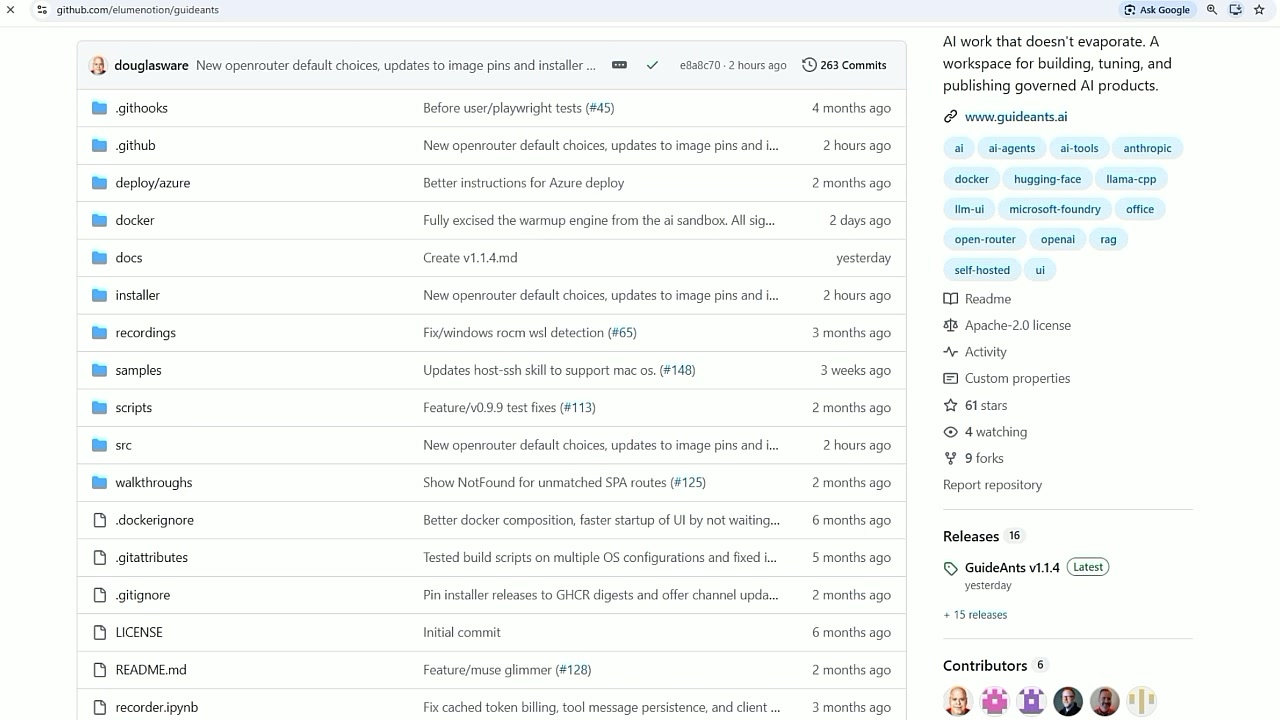Viewport: 1280px width, 720px height.
Task: Open the .github folder
Action: [x=135, y=145]
